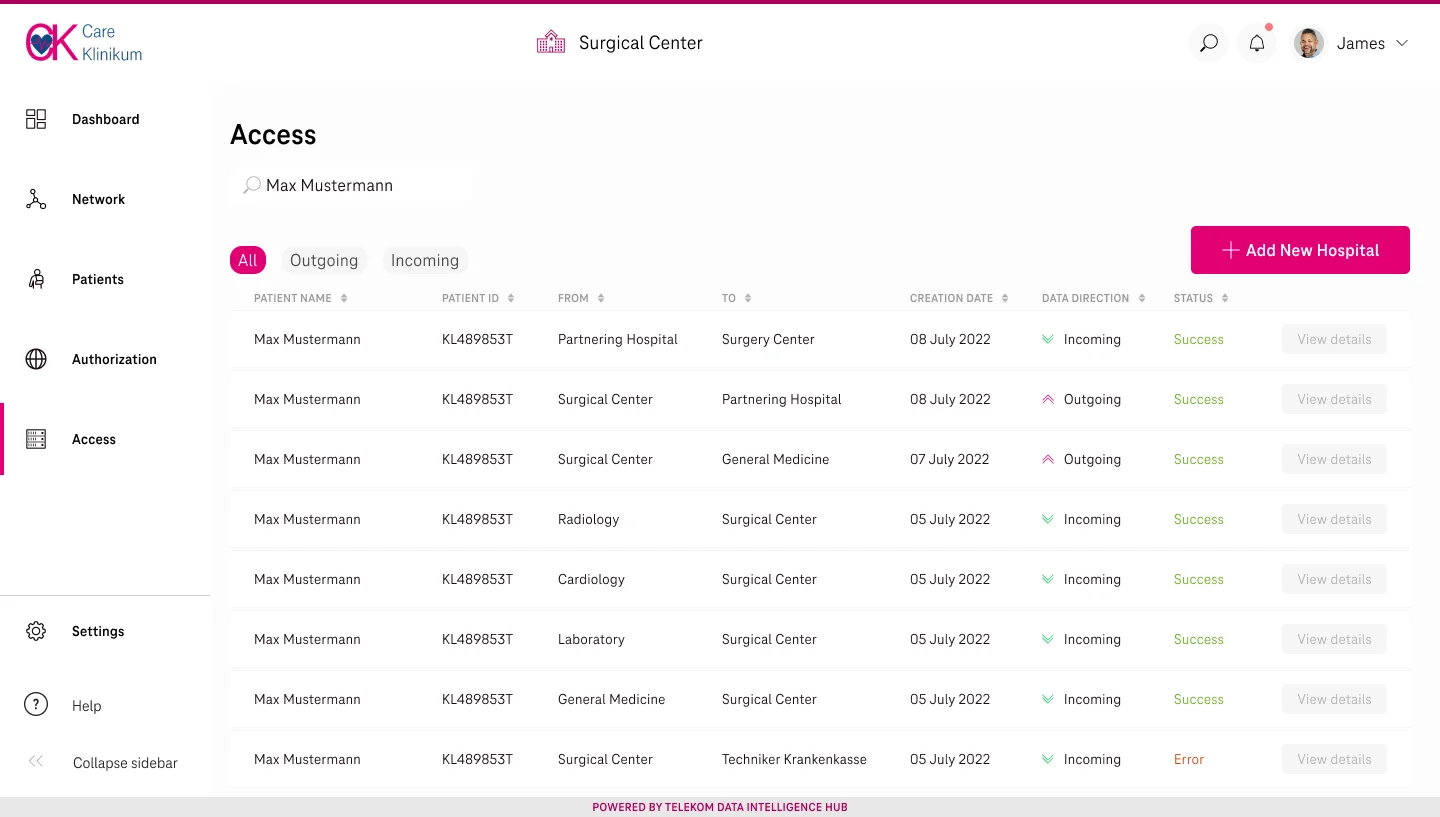This screenshot has width=1440, height=817.
Task: Open the James user account dropdown
Action: tap(1352, 43)
